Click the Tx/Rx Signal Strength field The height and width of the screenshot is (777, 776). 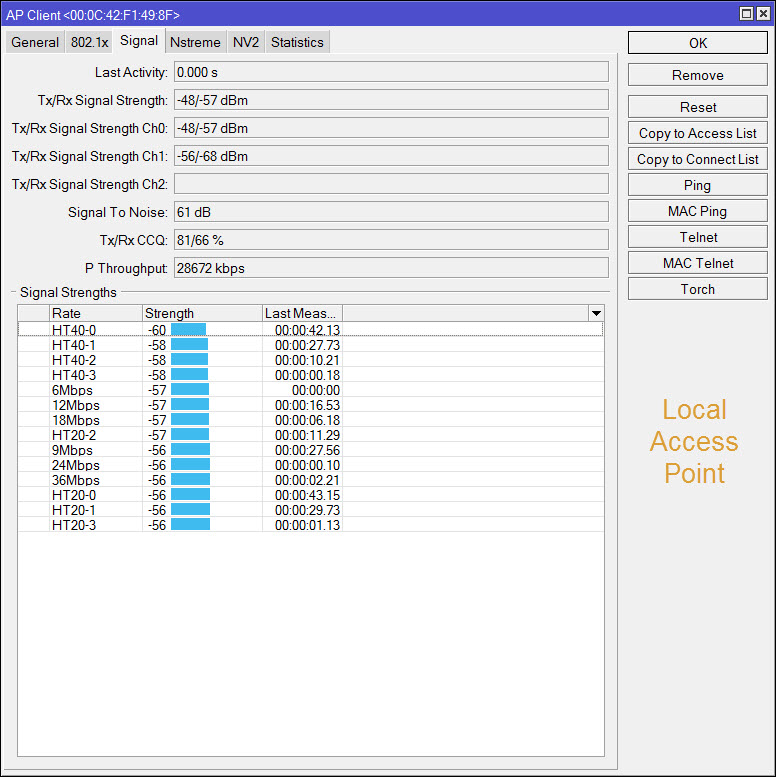391,101
